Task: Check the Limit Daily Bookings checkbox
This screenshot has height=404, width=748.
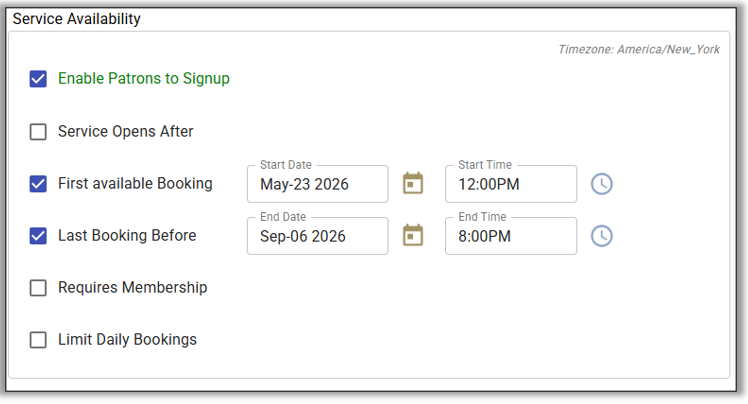Action: [38, 340]
